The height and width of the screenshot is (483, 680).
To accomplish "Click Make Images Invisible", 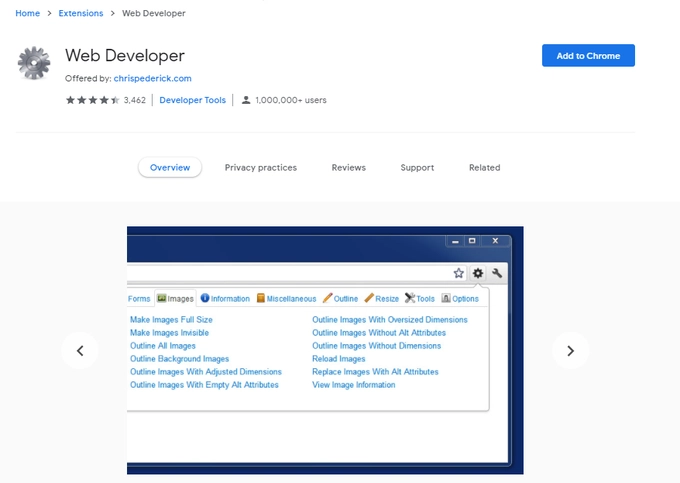I will [170, 333].
